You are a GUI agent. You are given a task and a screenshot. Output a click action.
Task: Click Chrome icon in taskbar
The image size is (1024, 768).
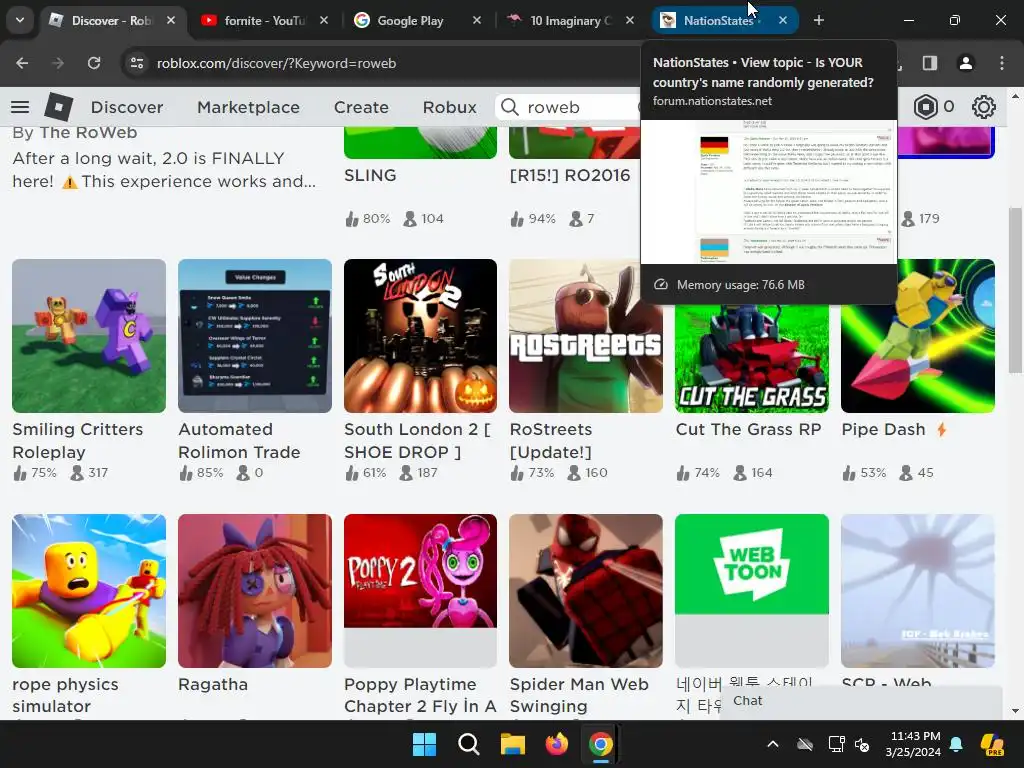[x=600, y=744]
